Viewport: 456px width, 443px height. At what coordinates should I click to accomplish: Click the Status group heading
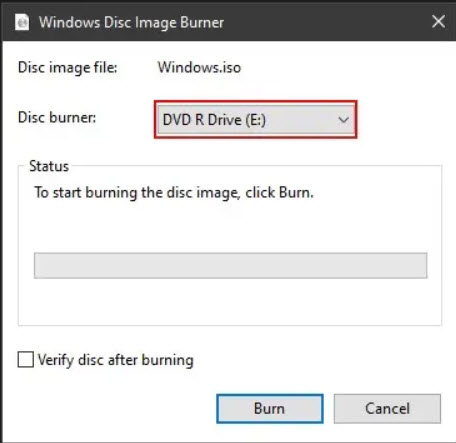pyautogui.click(x=49, y=166)
